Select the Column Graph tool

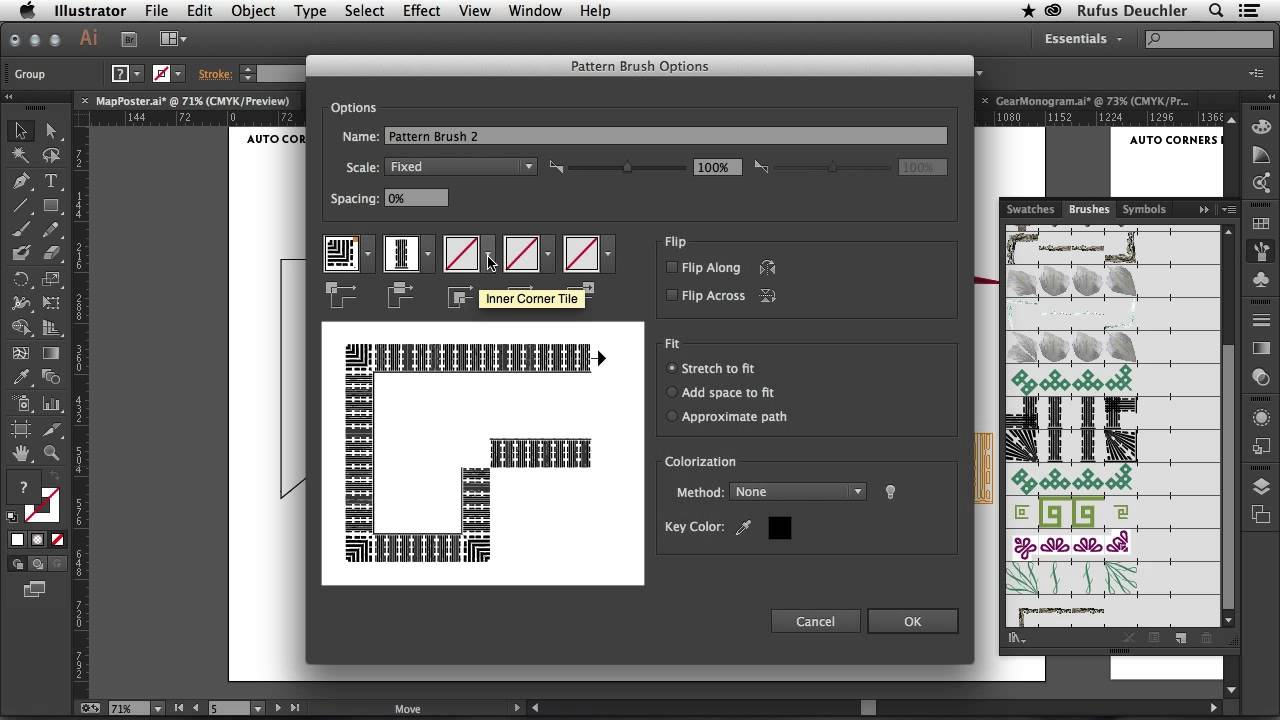point(51,403)
